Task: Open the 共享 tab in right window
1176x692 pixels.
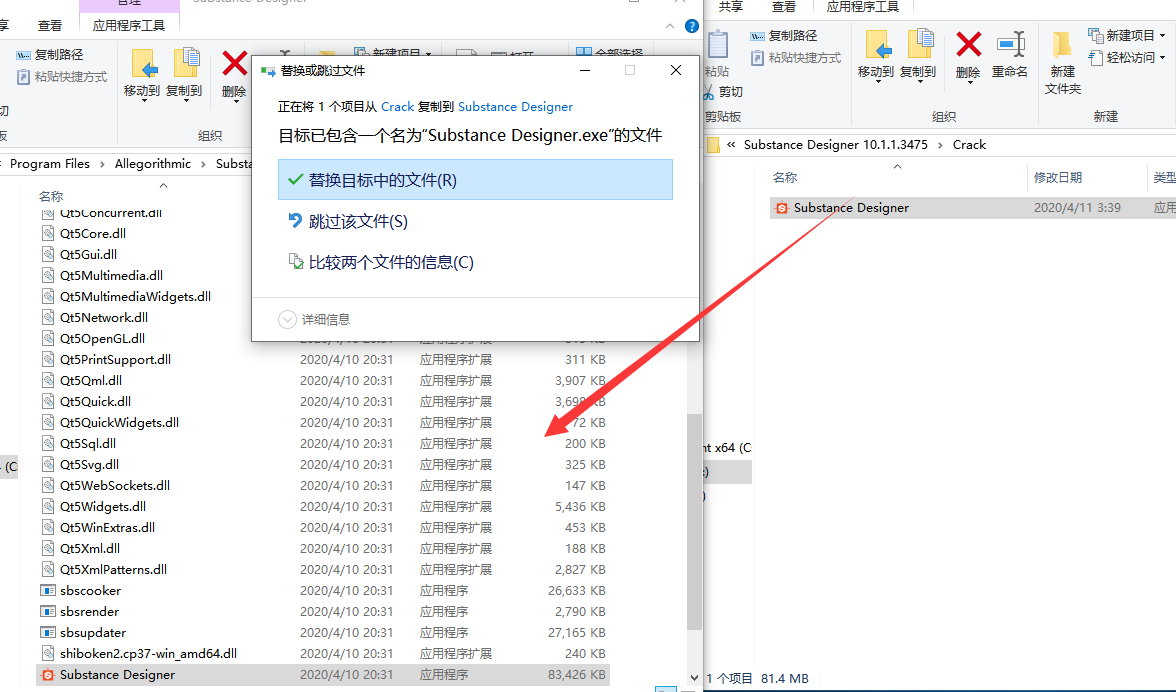Action: click(x=730, y=7)
